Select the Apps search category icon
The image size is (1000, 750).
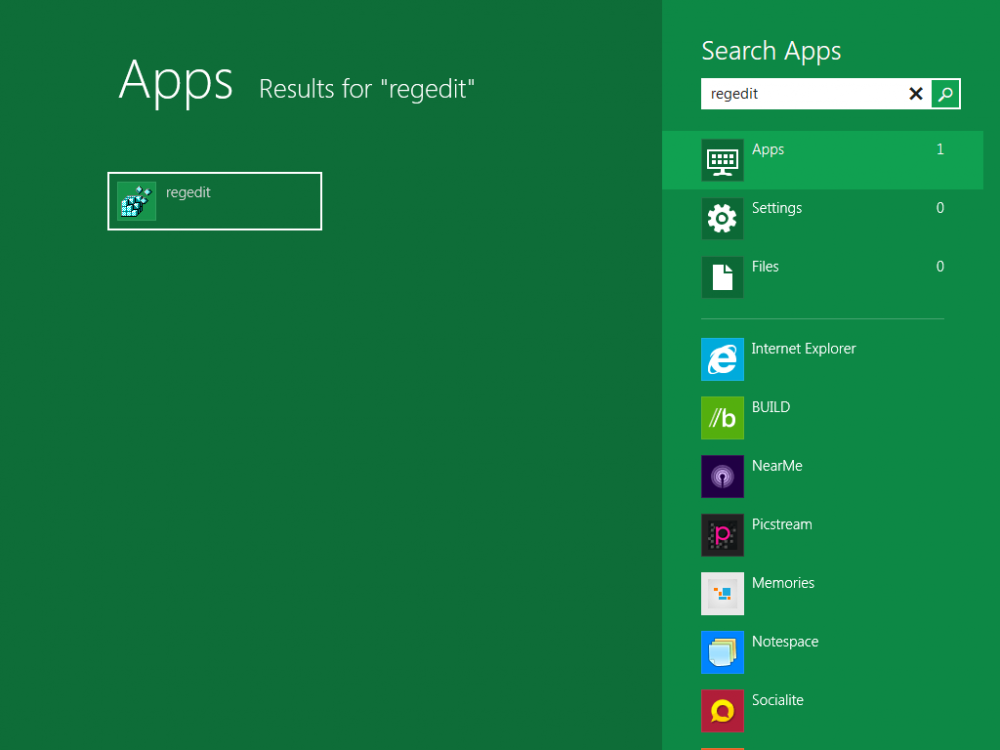pos(723,160)
